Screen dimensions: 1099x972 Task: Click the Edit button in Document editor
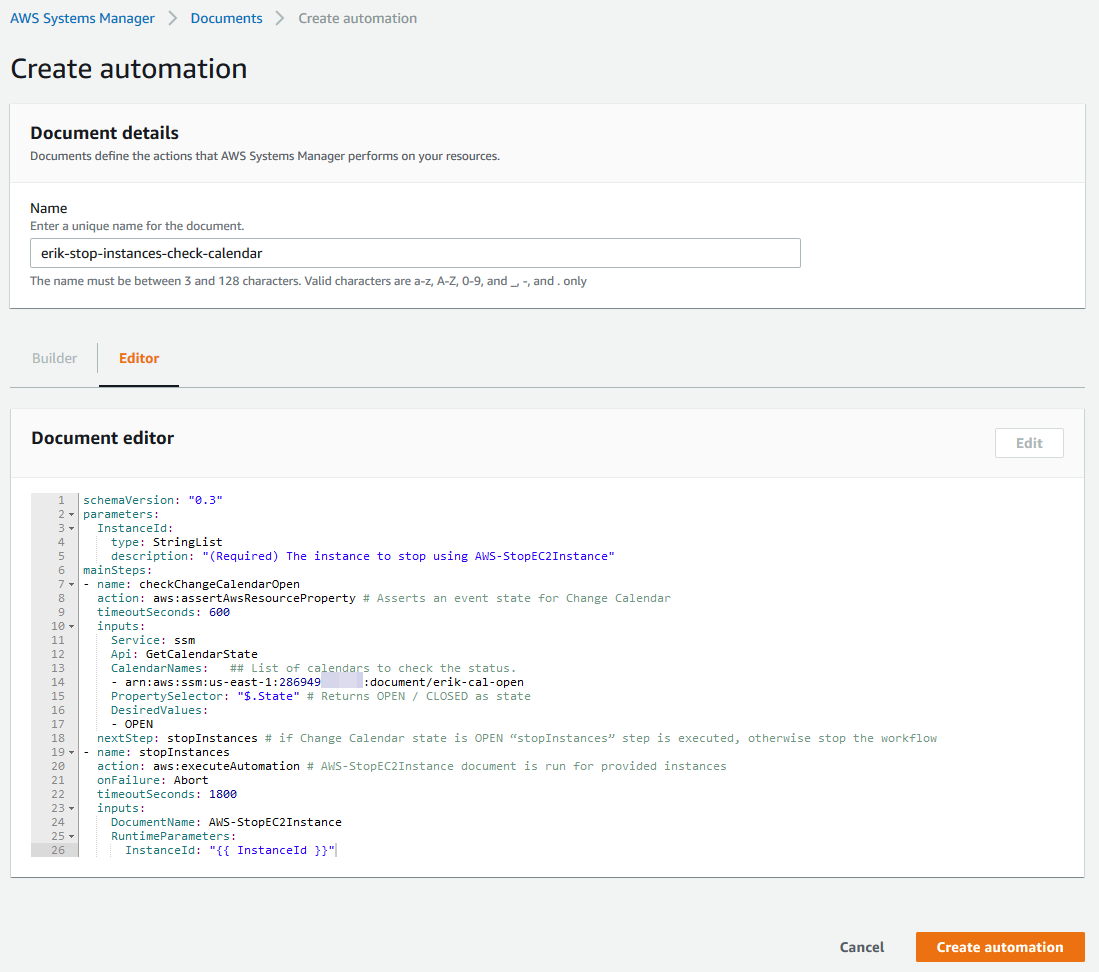[1029, 443]
